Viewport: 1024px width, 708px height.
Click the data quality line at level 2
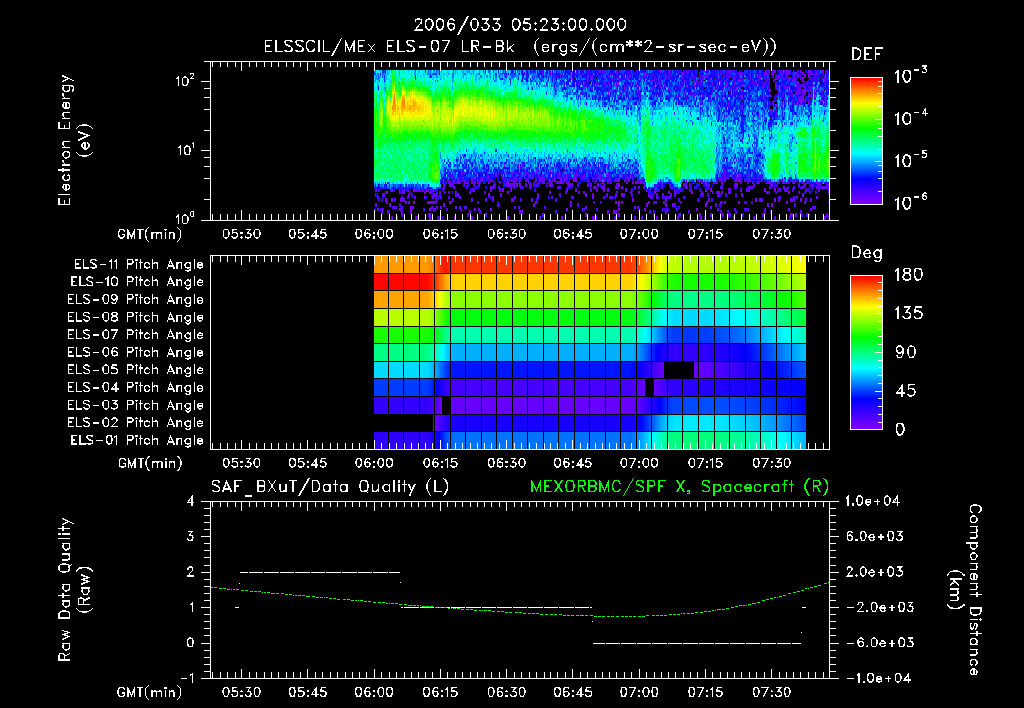[320, 572]
